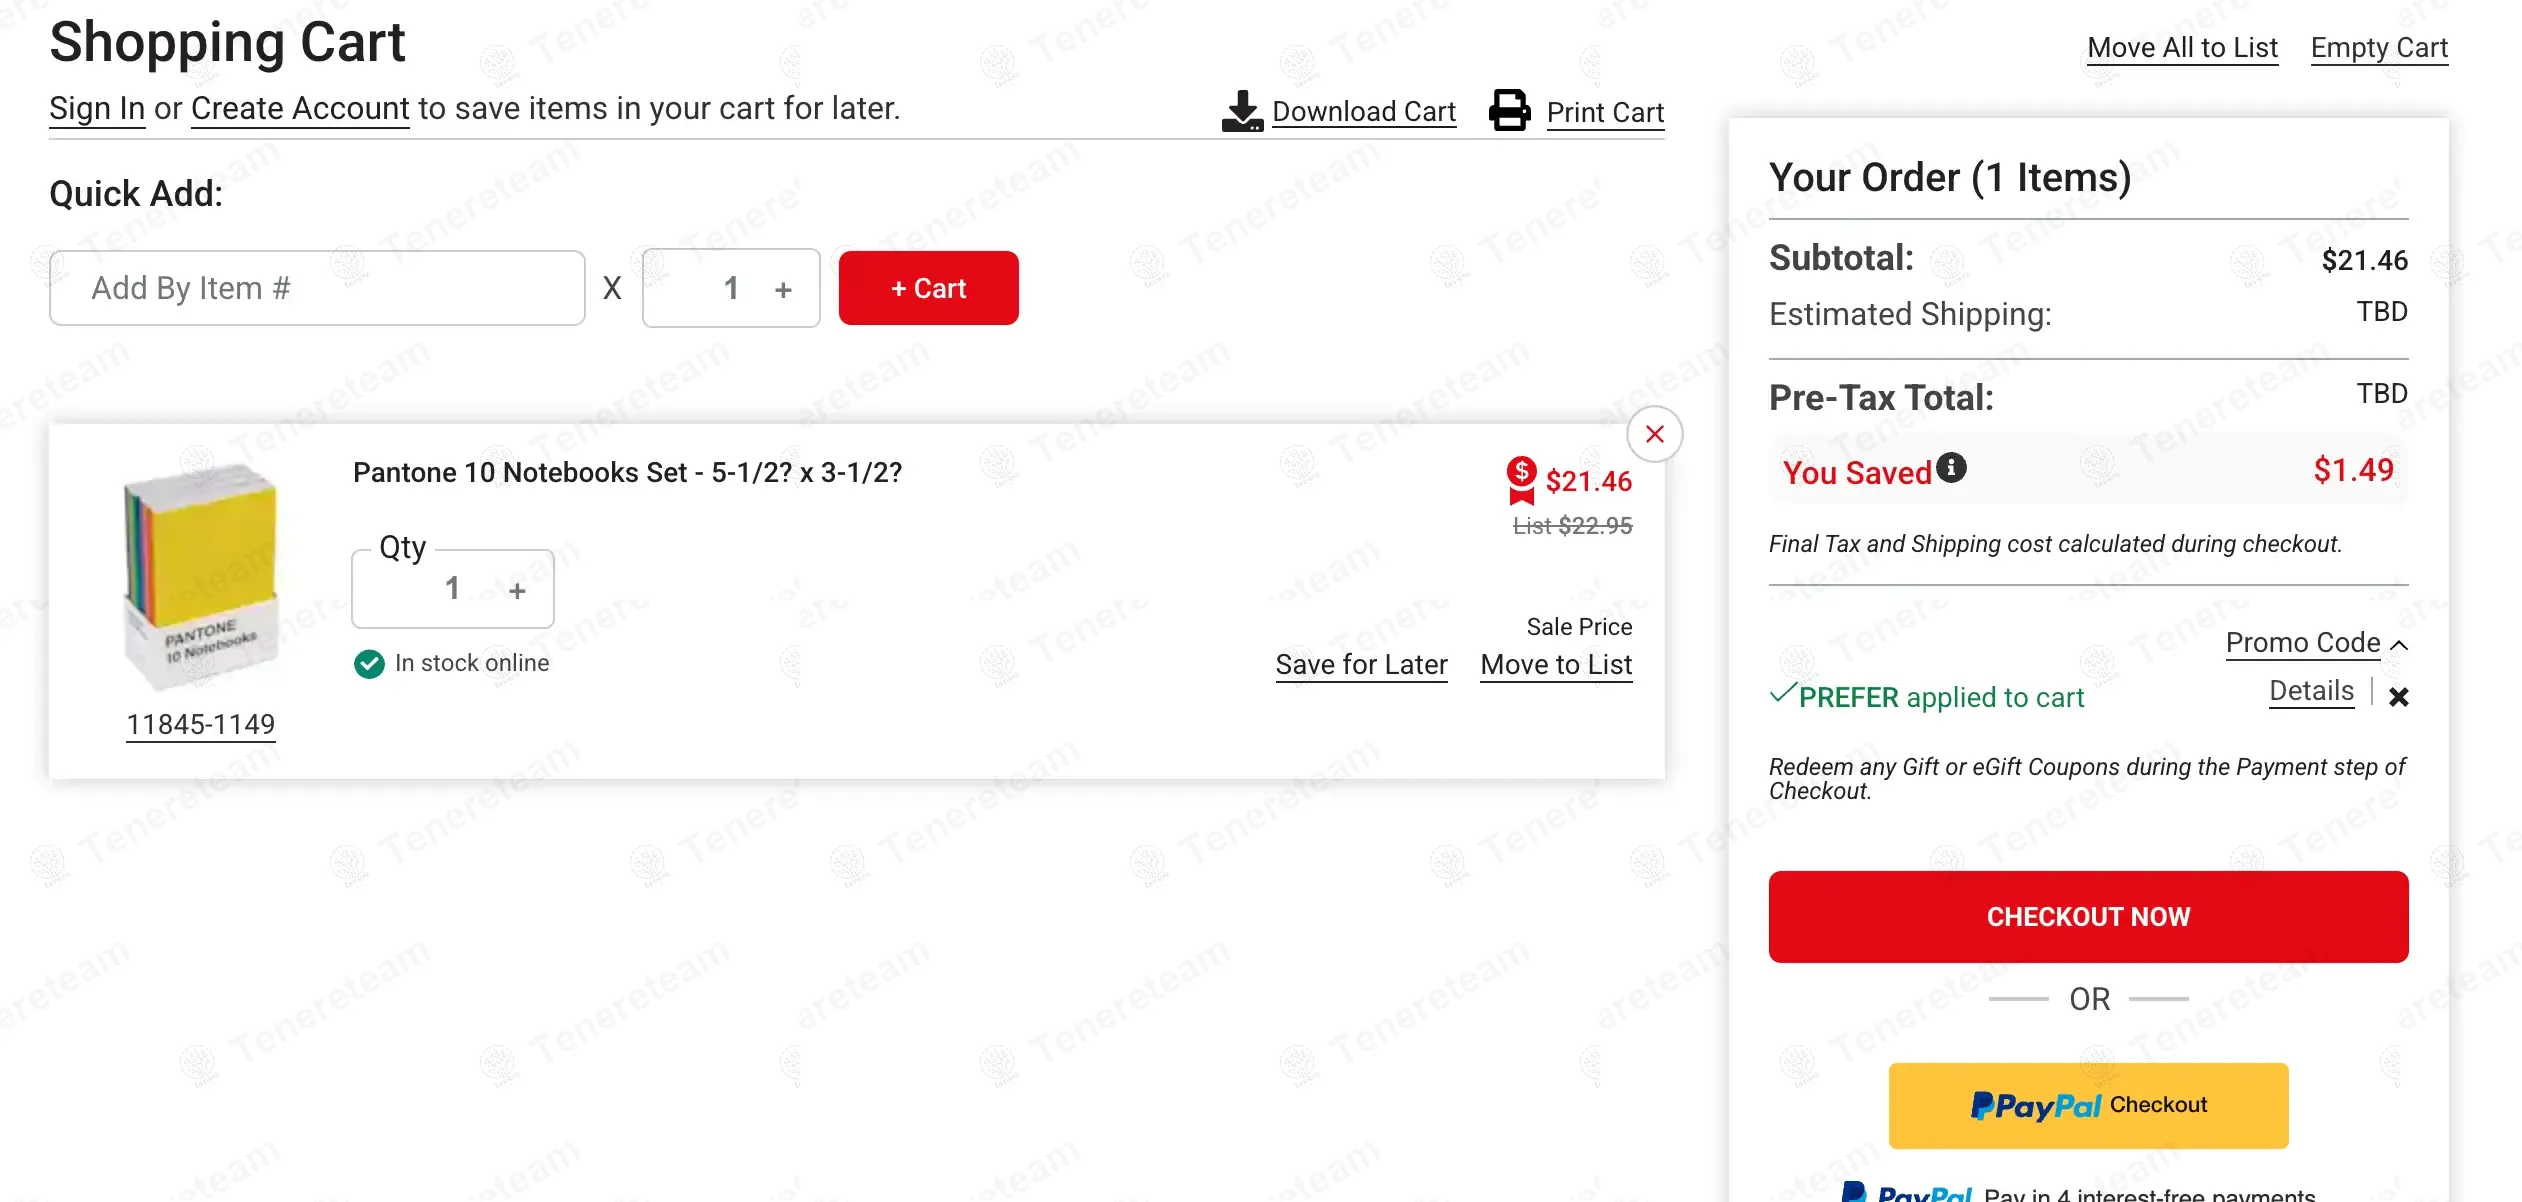This screenshot has height=1202, width=2522.
Task: Click the Add By Item # field
Action: point(317,288)
